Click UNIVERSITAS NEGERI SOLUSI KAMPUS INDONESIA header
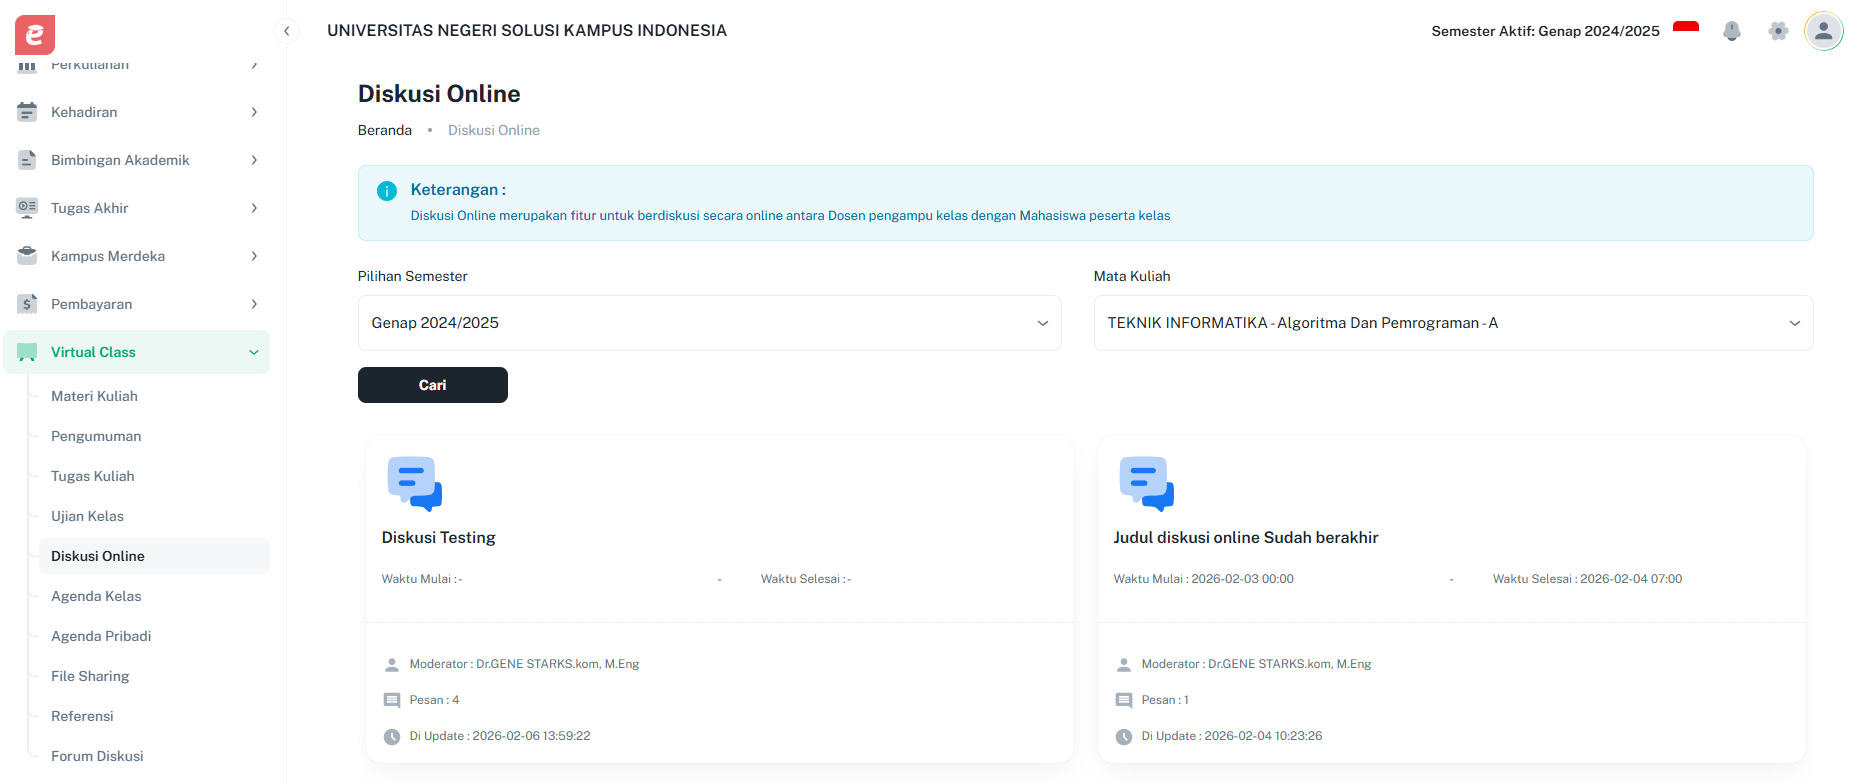Screen dimensions: 1870x783 click(x=527, y=31)
